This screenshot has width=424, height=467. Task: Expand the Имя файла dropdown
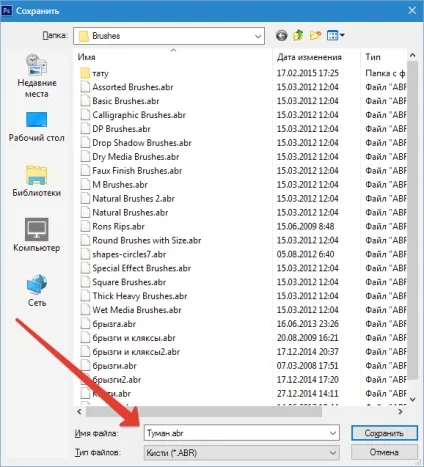(333, 433)
